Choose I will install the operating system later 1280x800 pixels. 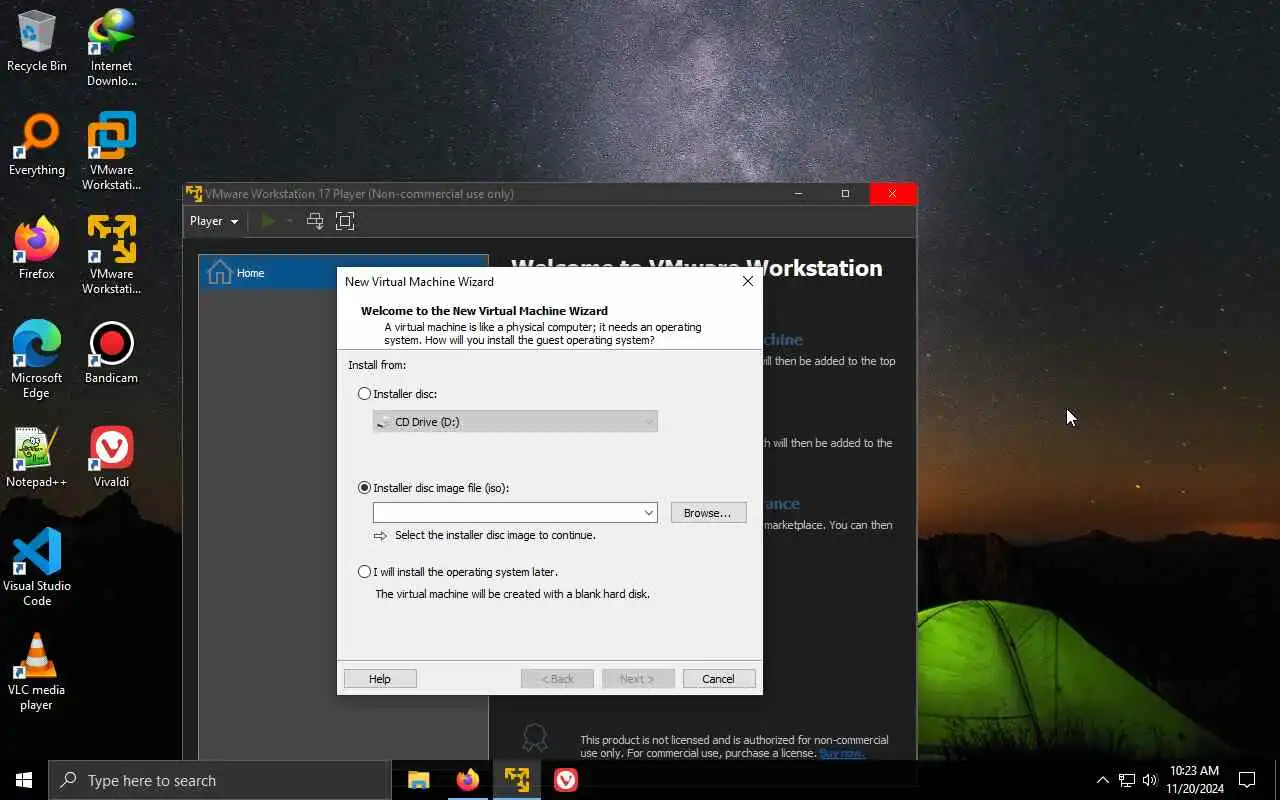click(x=364, y=572)
